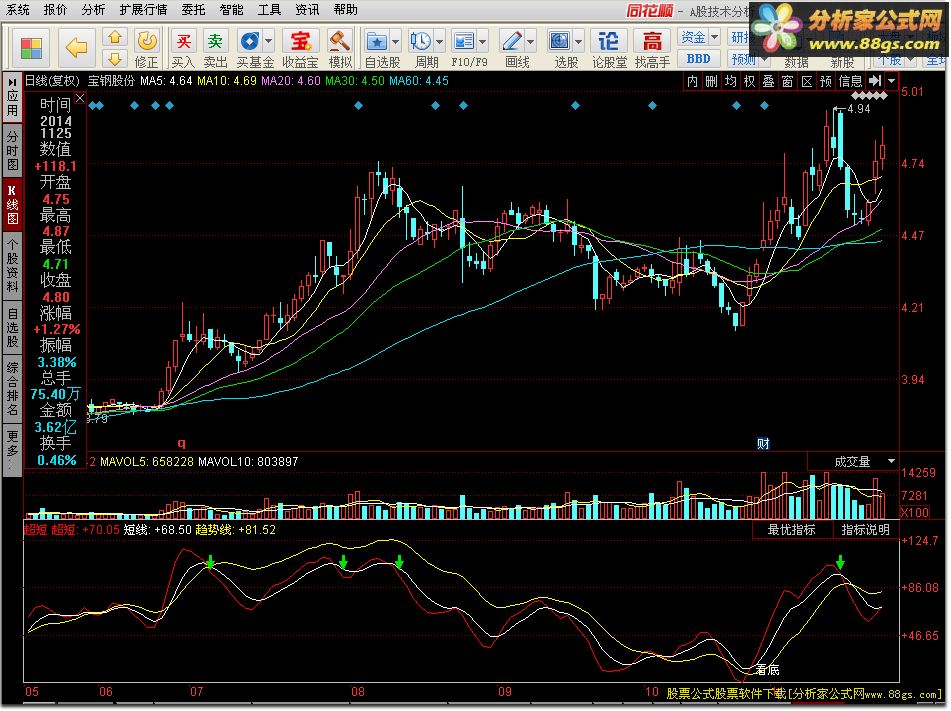Click the 资金 toolbar button

[693, 37]
